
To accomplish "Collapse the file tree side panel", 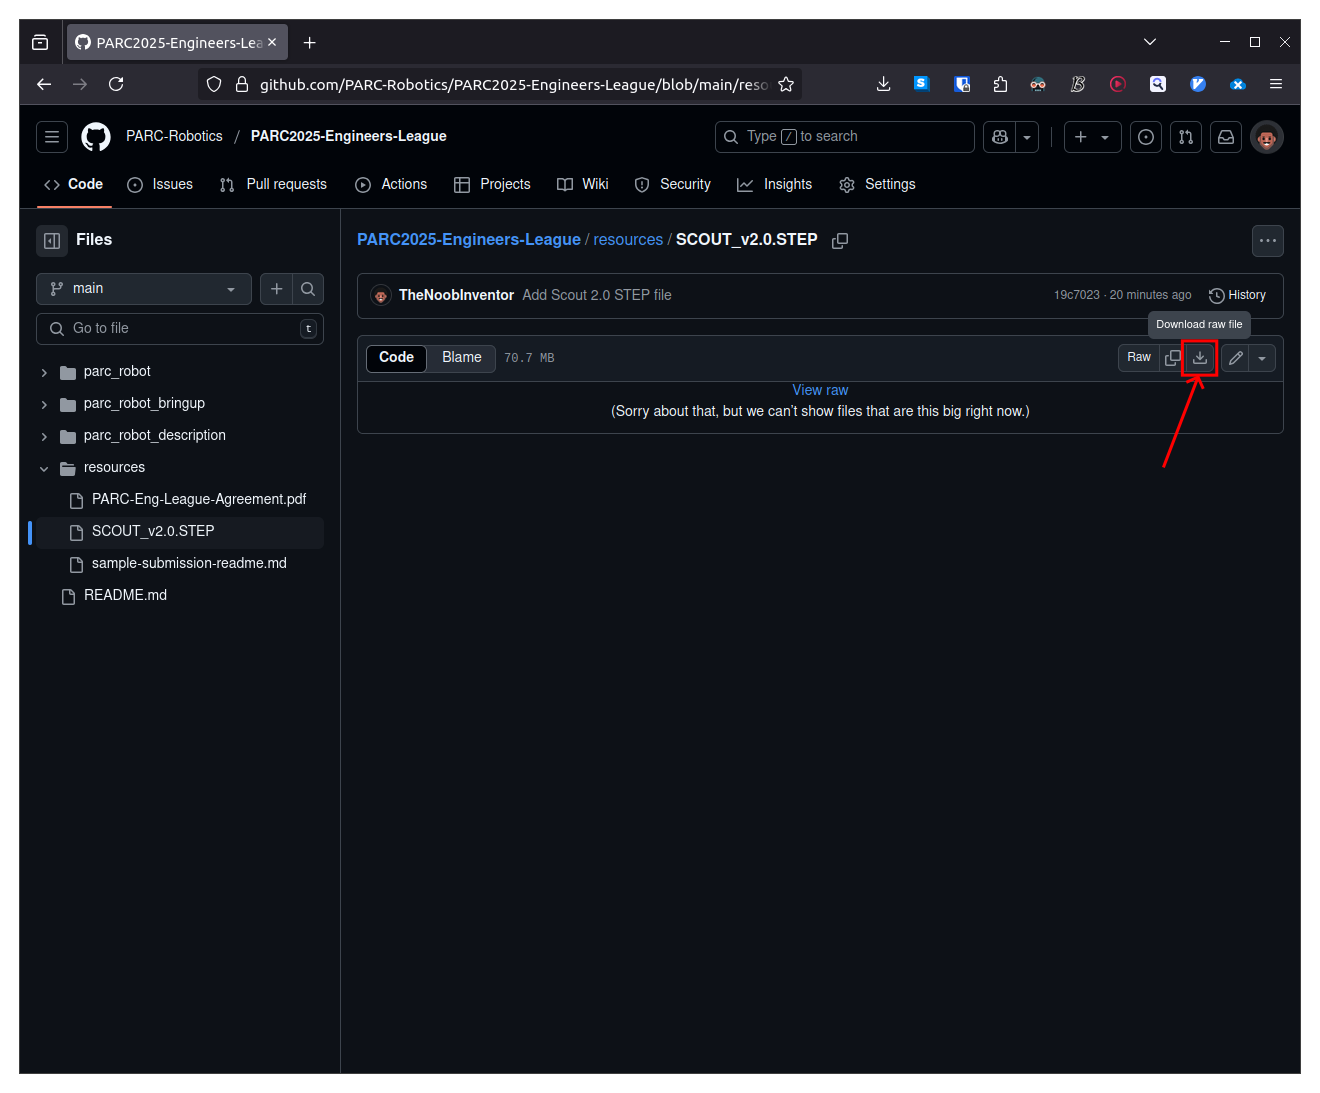I will click(52, 240).
